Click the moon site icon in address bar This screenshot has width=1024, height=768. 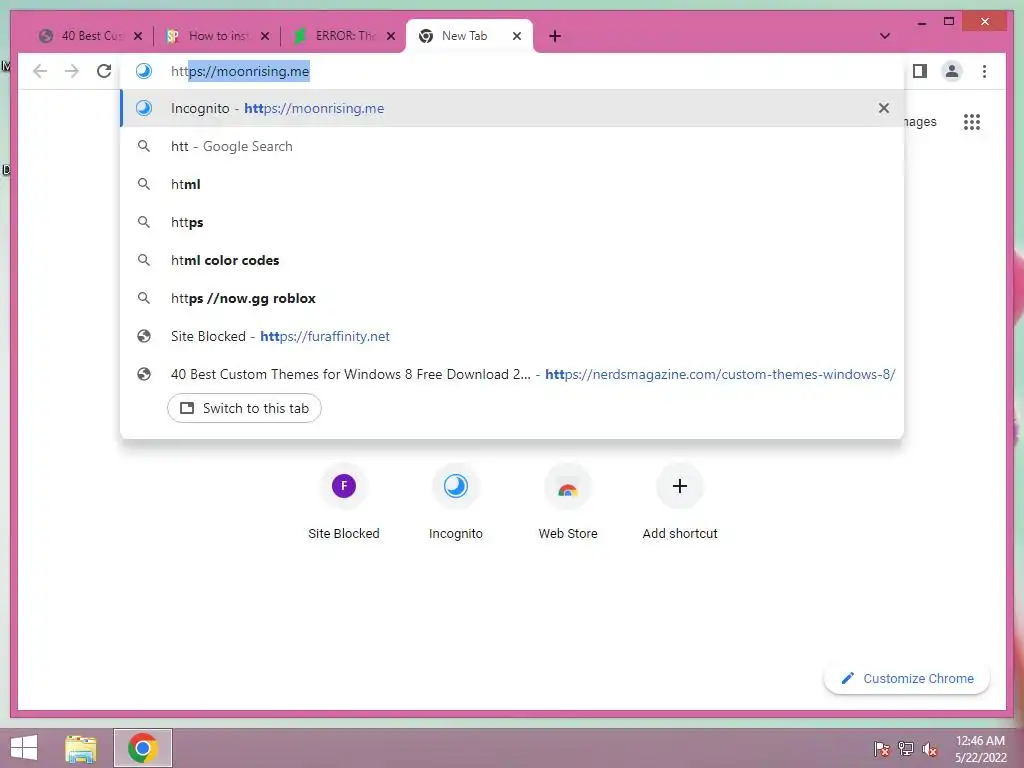tap(144, 71)
